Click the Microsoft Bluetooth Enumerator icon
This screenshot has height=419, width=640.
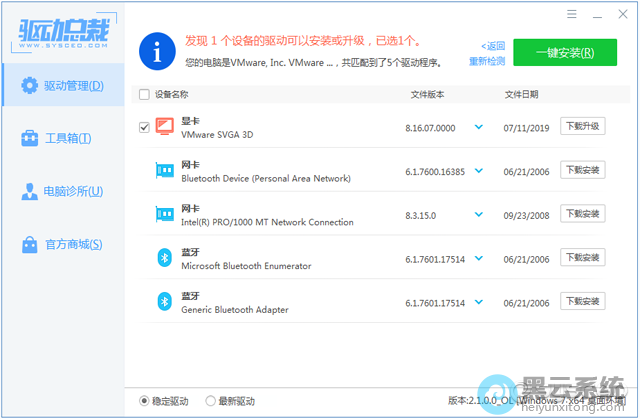[x=165, y=258]
